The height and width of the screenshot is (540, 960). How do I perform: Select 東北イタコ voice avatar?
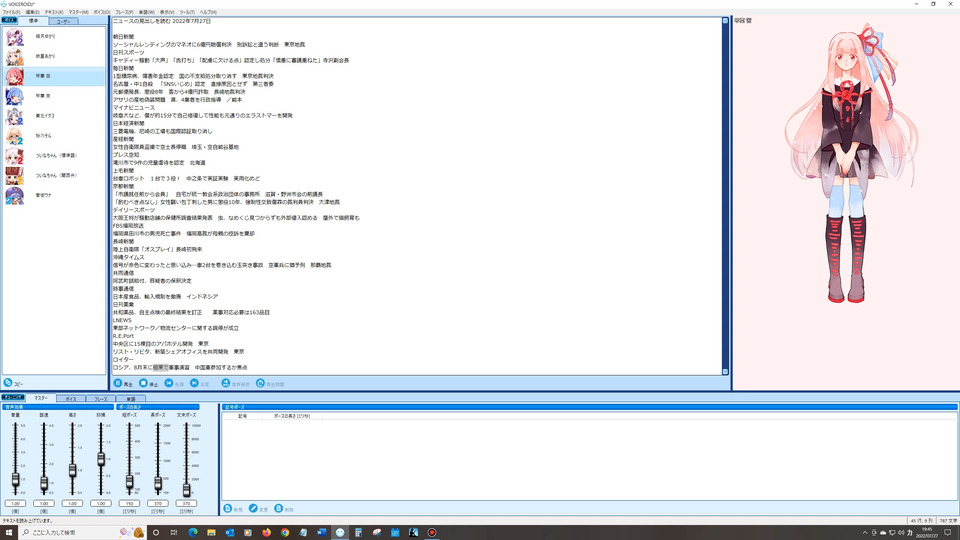pyautogui.click(x=15, y=116)
